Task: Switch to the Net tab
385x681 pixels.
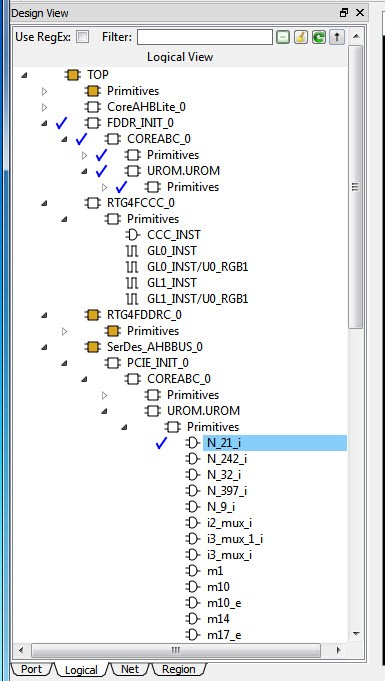Action: 130,669
